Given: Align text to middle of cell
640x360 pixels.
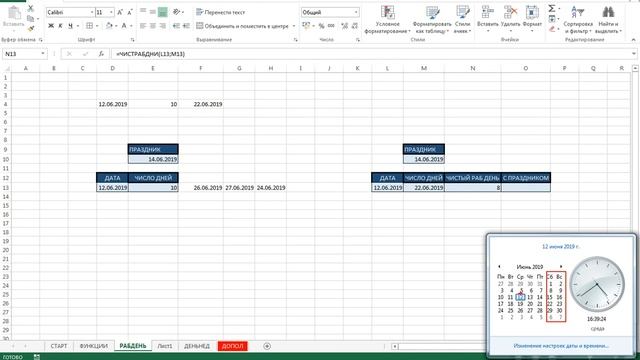Looking at the screenshot, I should click(153, 12).
